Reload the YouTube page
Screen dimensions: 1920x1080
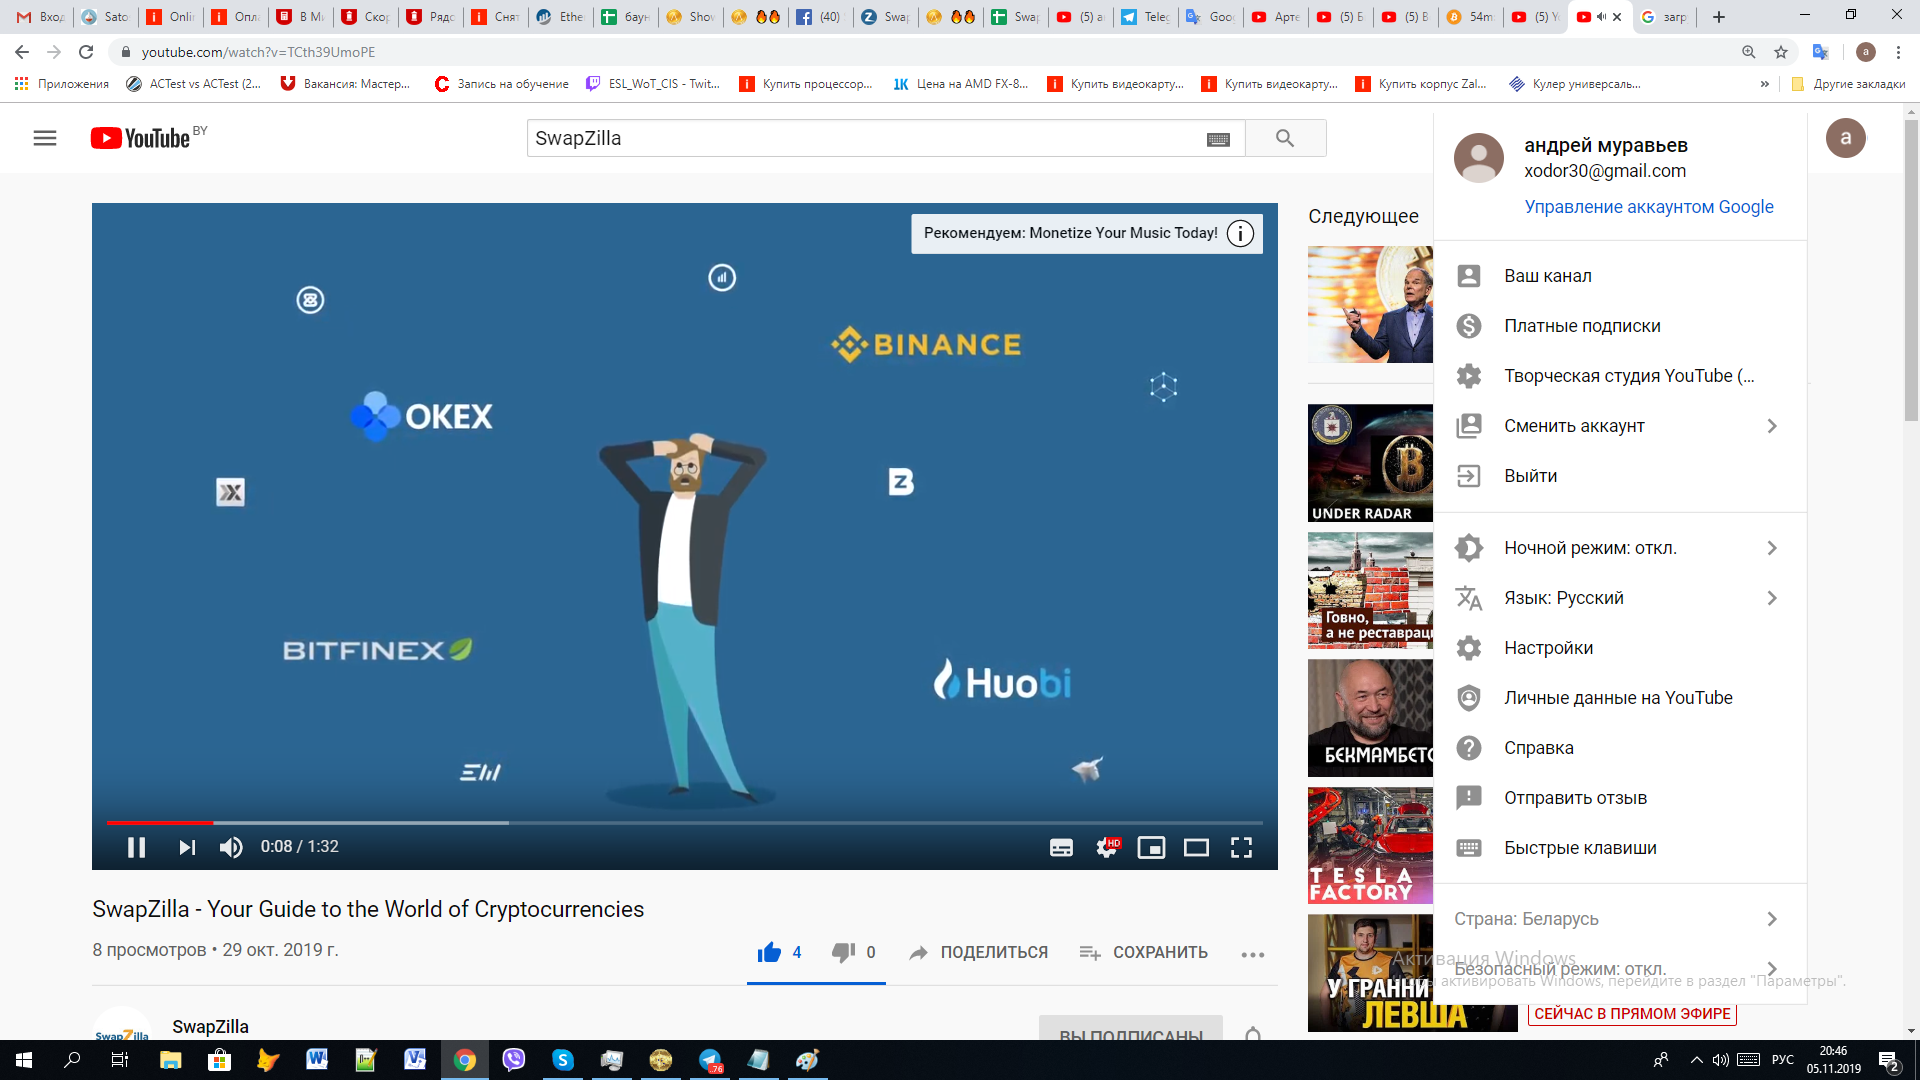point(86,52)
